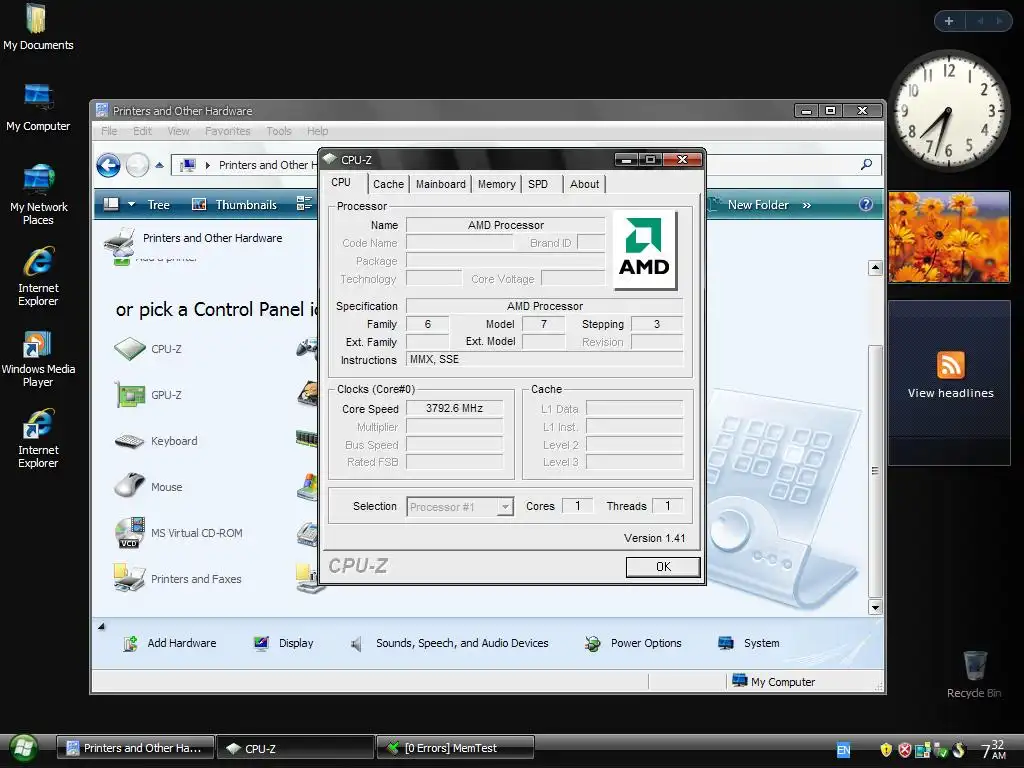Screen dimensions: 1024x768
Task: Open the Favorites menu
Action: [227, 131]
